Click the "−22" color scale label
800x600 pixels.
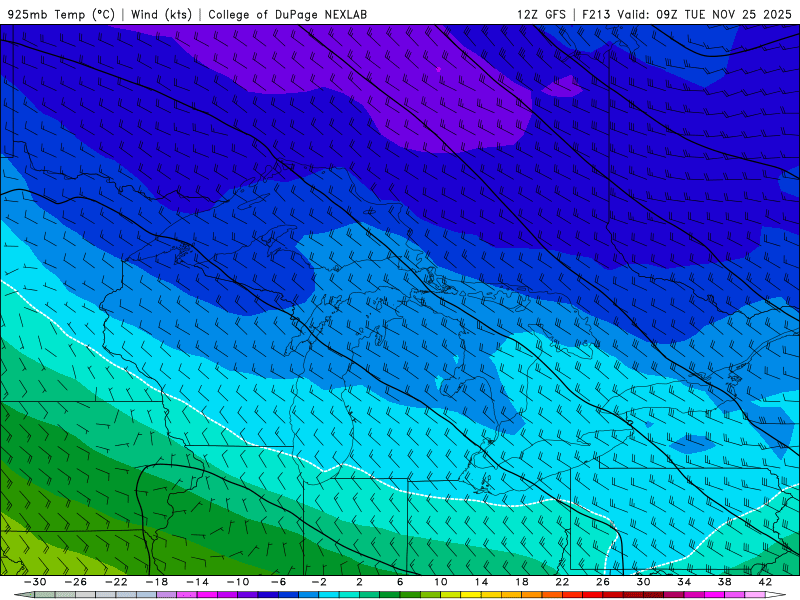[x=116, y=582]
